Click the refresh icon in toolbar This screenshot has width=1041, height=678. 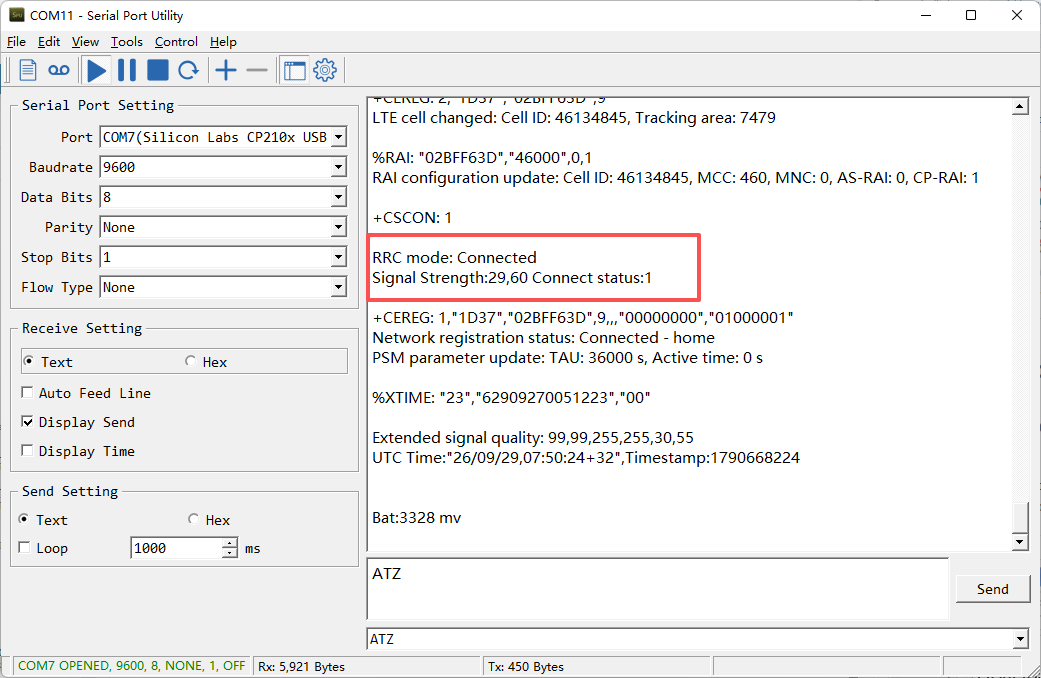[x=189, y=70]
